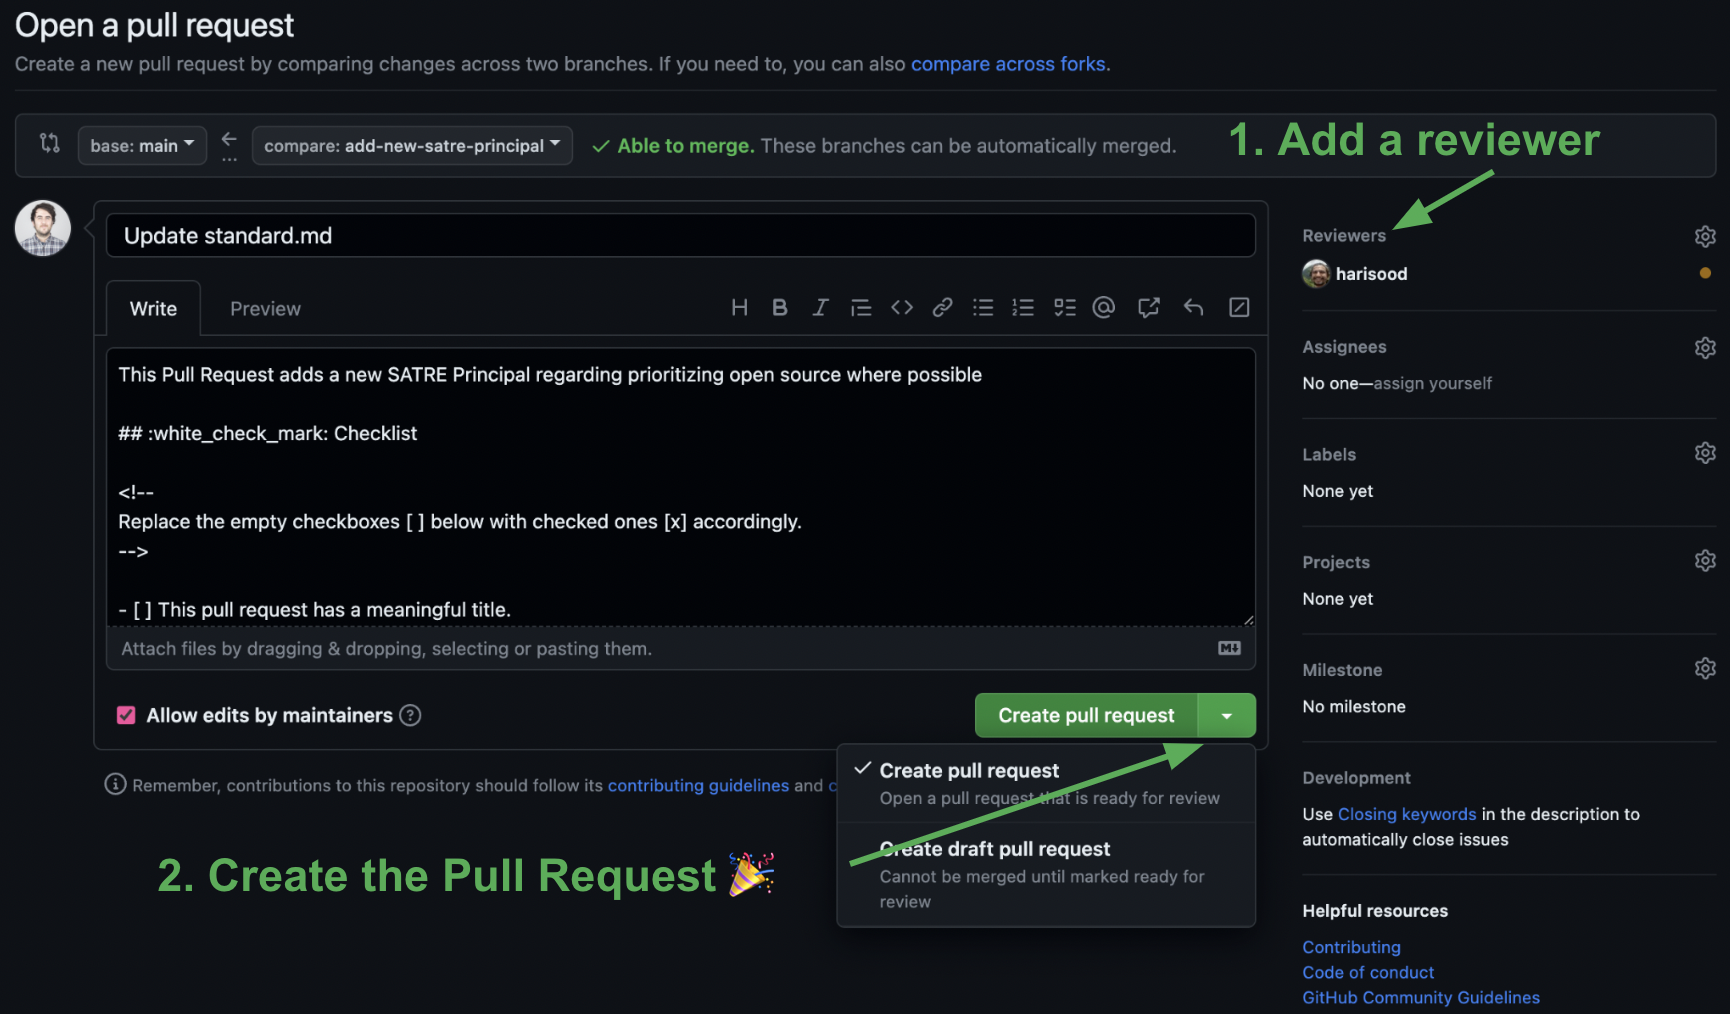1730x1014 pixels.
Task: Click the Create pull request dropdown arrow
Action: click(x=1226, y=716)
